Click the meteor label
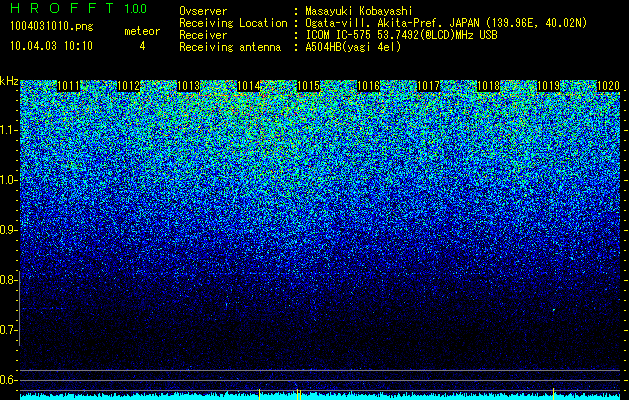This screenshot has height=400, width=629. (142, 31)
